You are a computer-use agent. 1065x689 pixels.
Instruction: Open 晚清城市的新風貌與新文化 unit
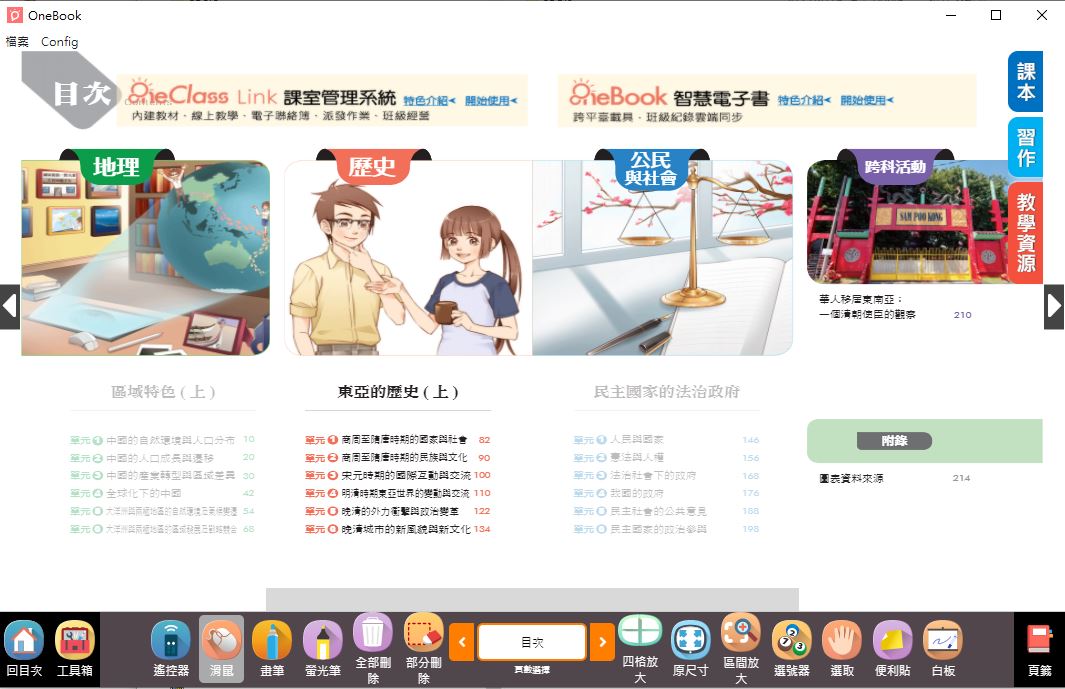click(398, 529)
